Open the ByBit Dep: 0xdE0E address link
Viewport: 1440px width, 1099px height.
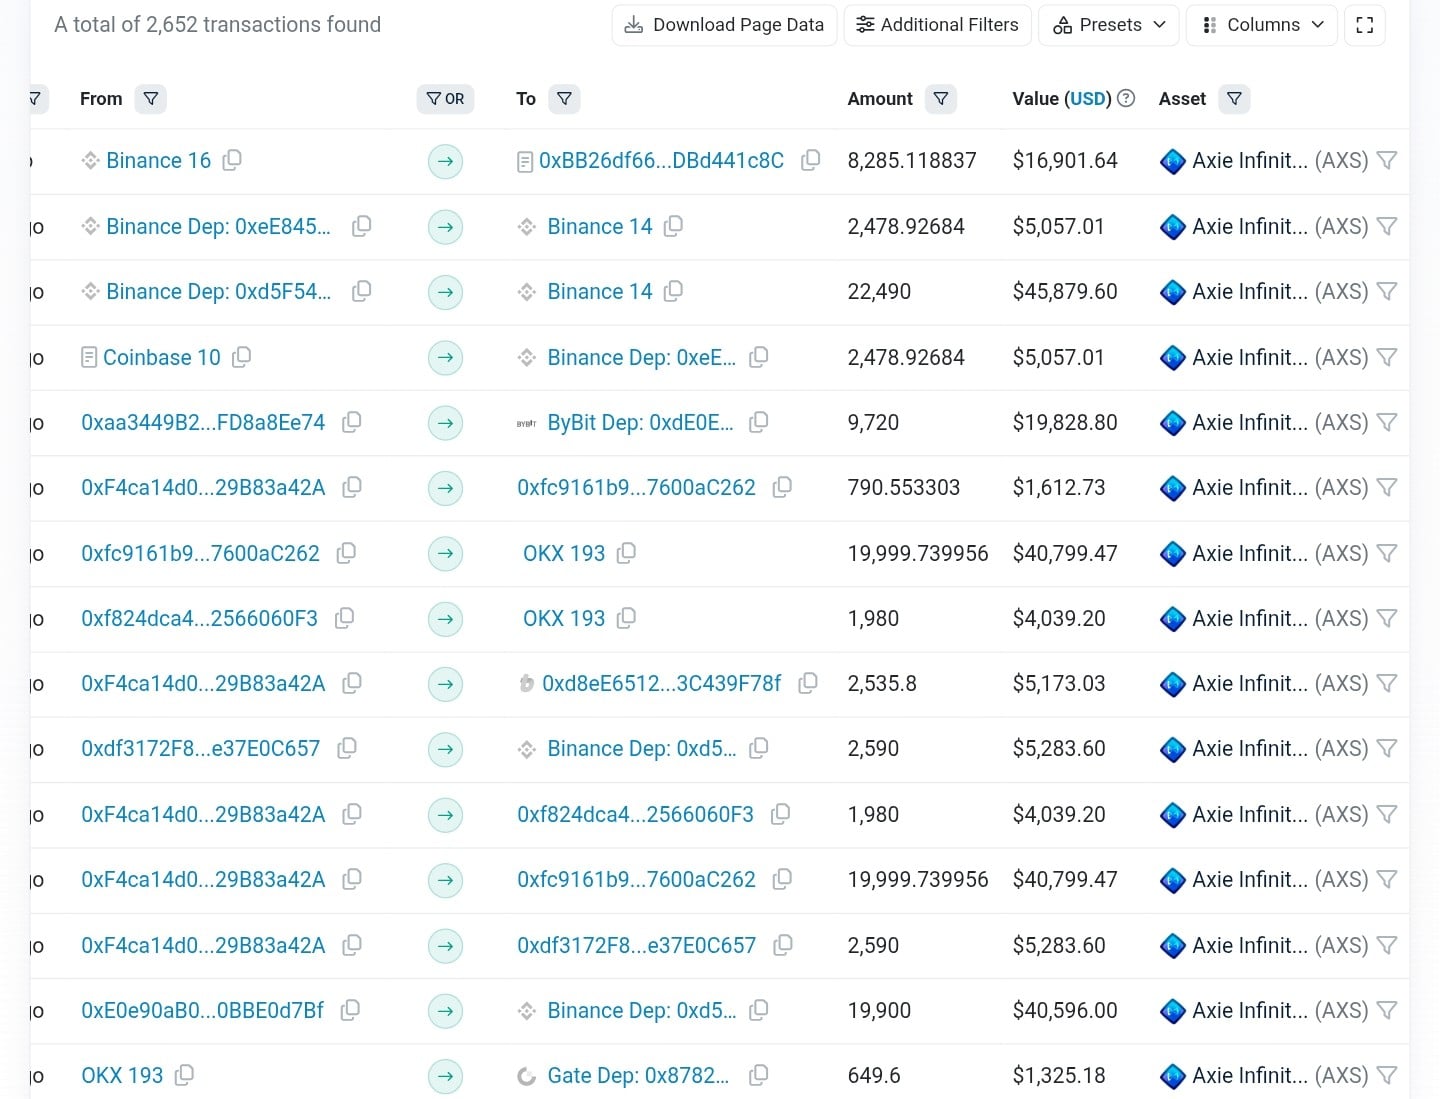[640, 422]
